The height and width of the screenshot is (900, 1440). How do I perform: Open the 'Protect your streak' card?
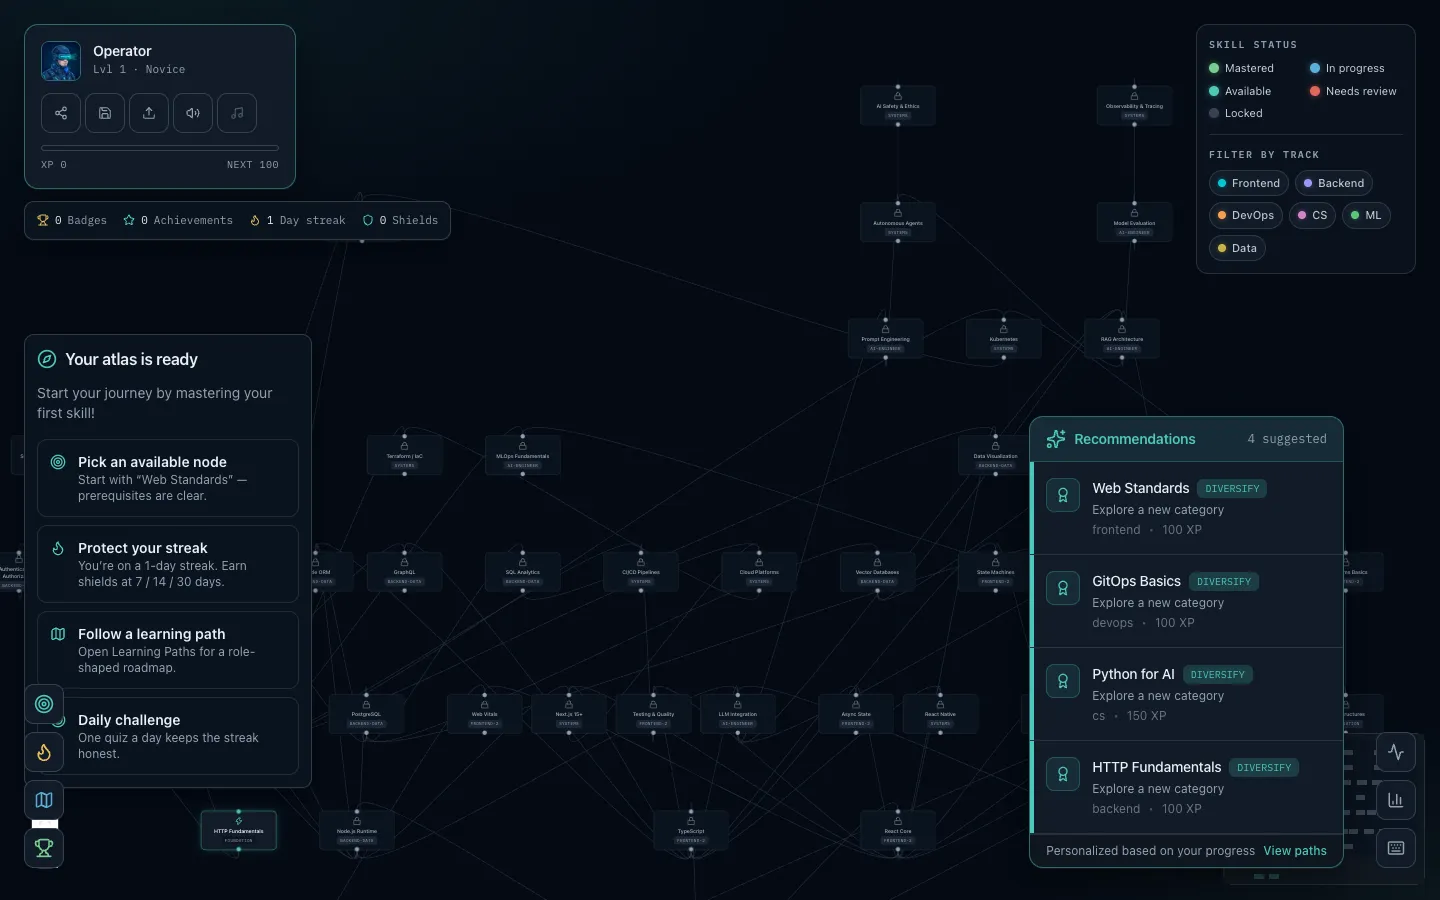pyautogui.click(x=168, y=564)
